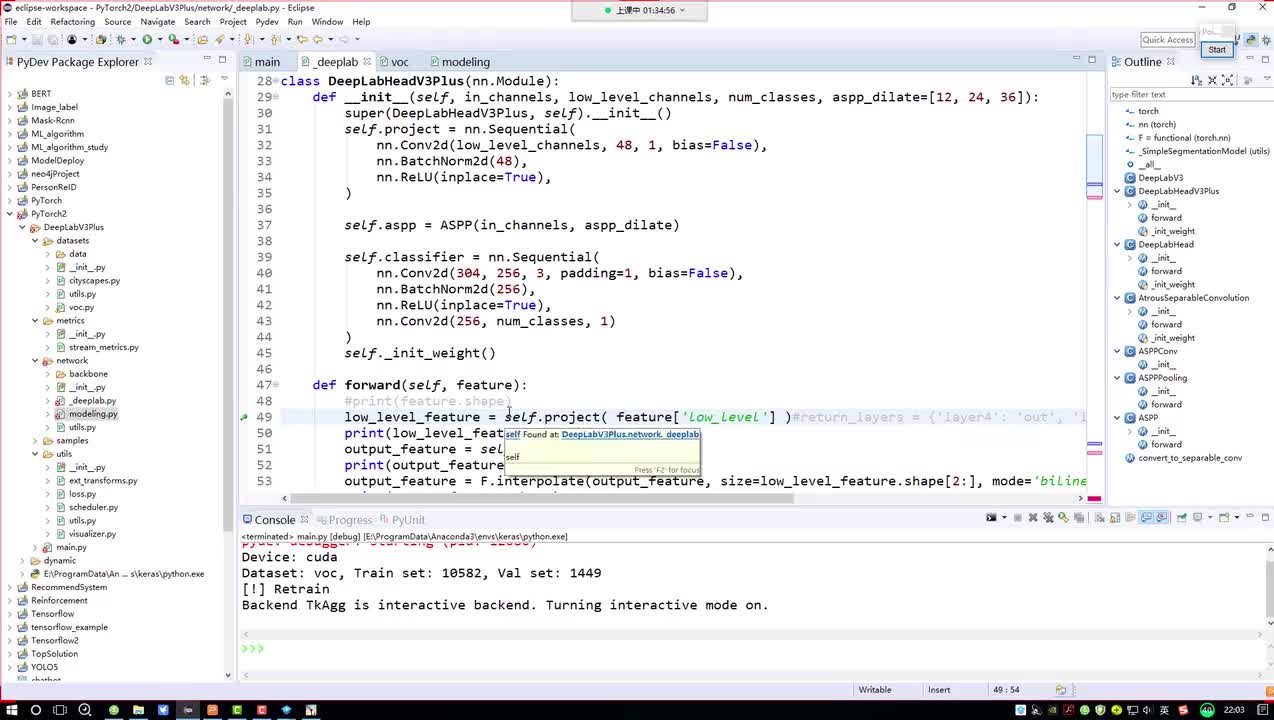The width and height of the screenshot is (1274, 720).
Task: Click the Open Type folder toolbar icon
Action: click(203, 39)
